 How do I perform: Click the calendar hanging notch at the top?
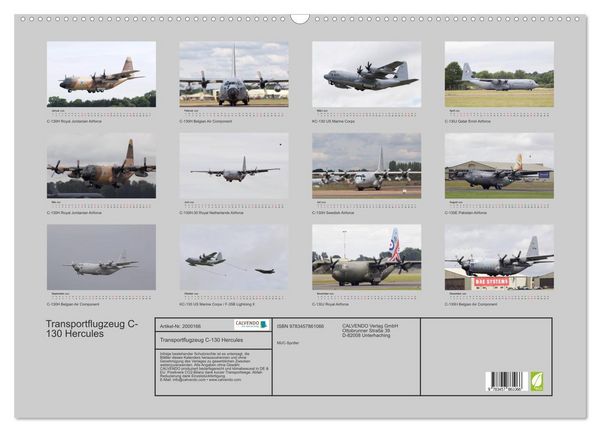(300, 18)
